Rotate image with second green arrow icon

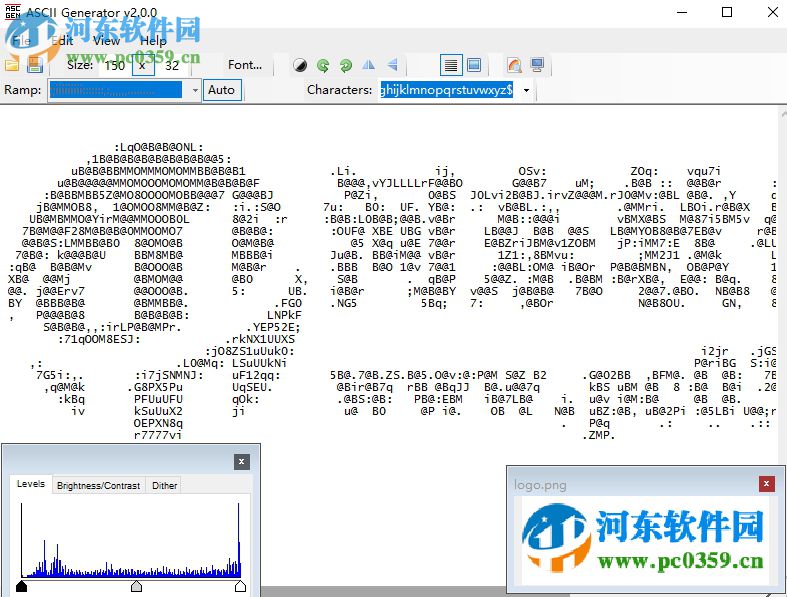click(x=346, y=65)
